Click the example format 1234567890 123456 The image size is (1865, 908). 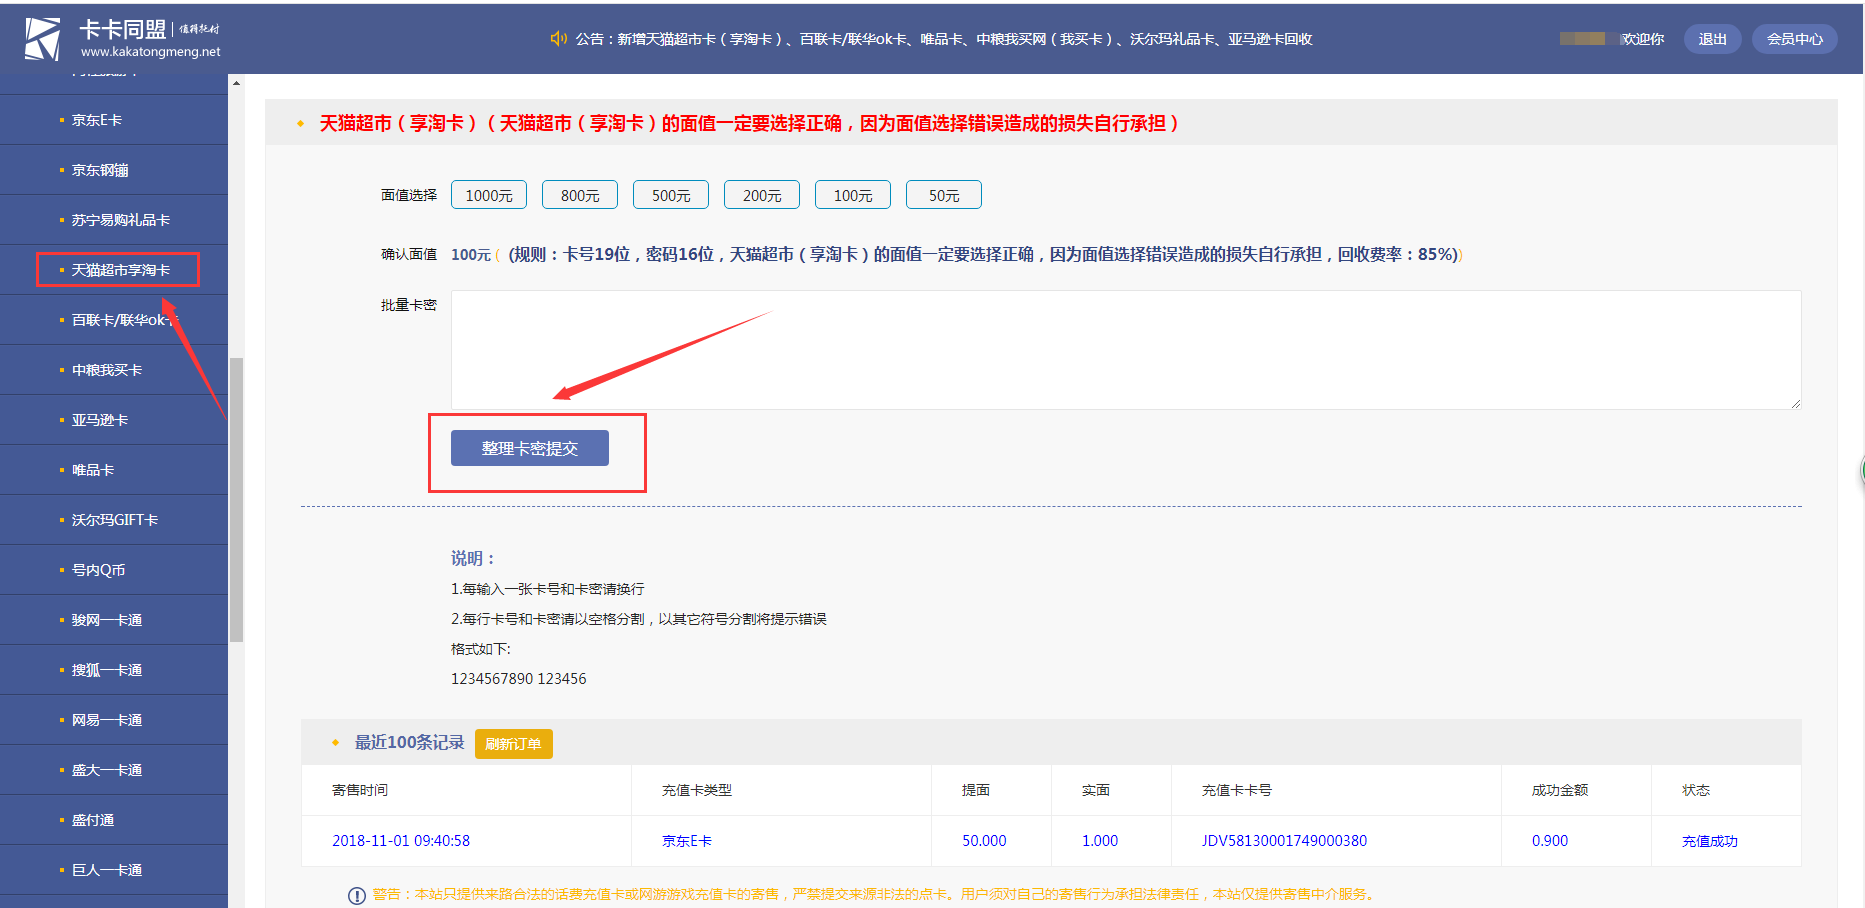pyautogui.click(x=519, y=679)
